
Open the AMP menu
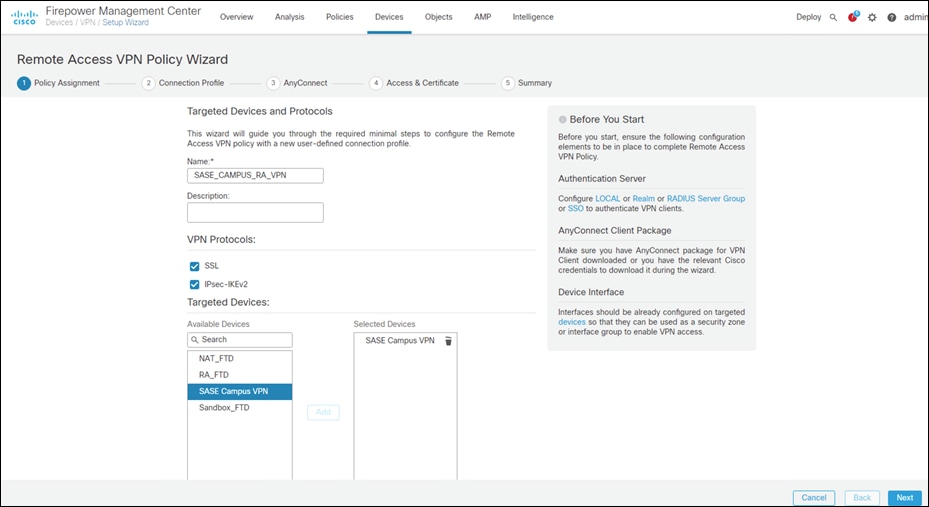point(482,17)
